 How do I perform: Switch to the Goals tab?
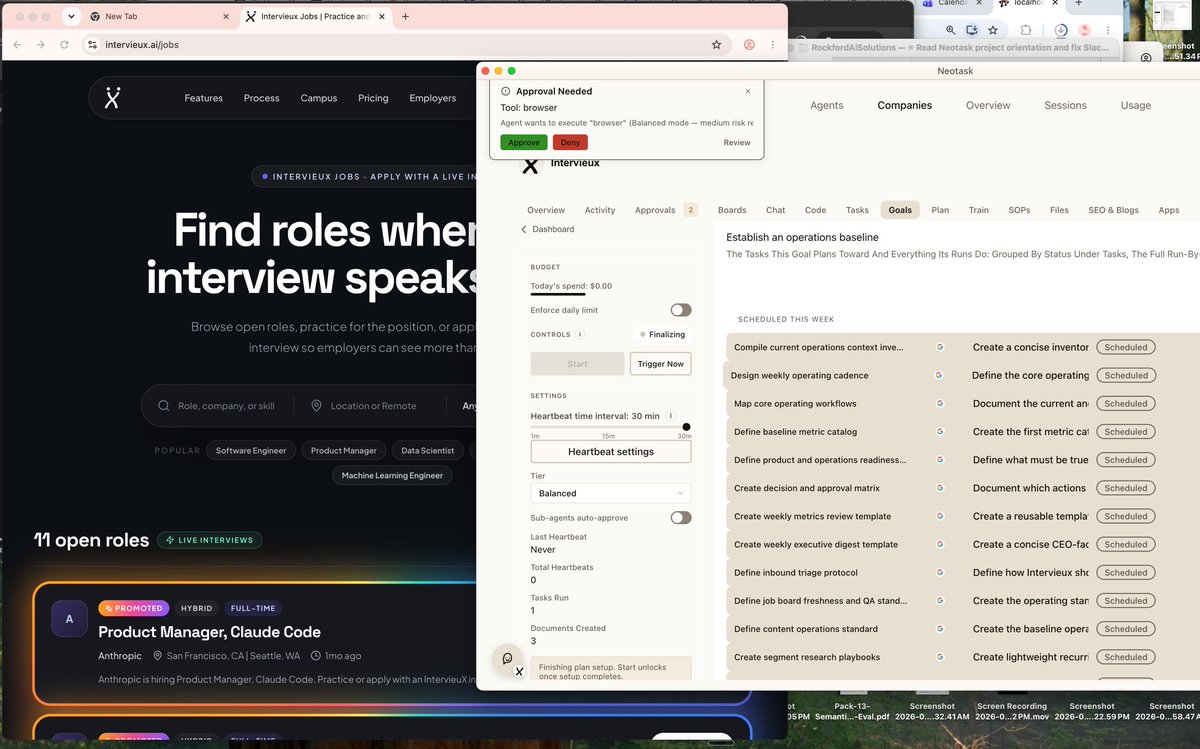900,210
